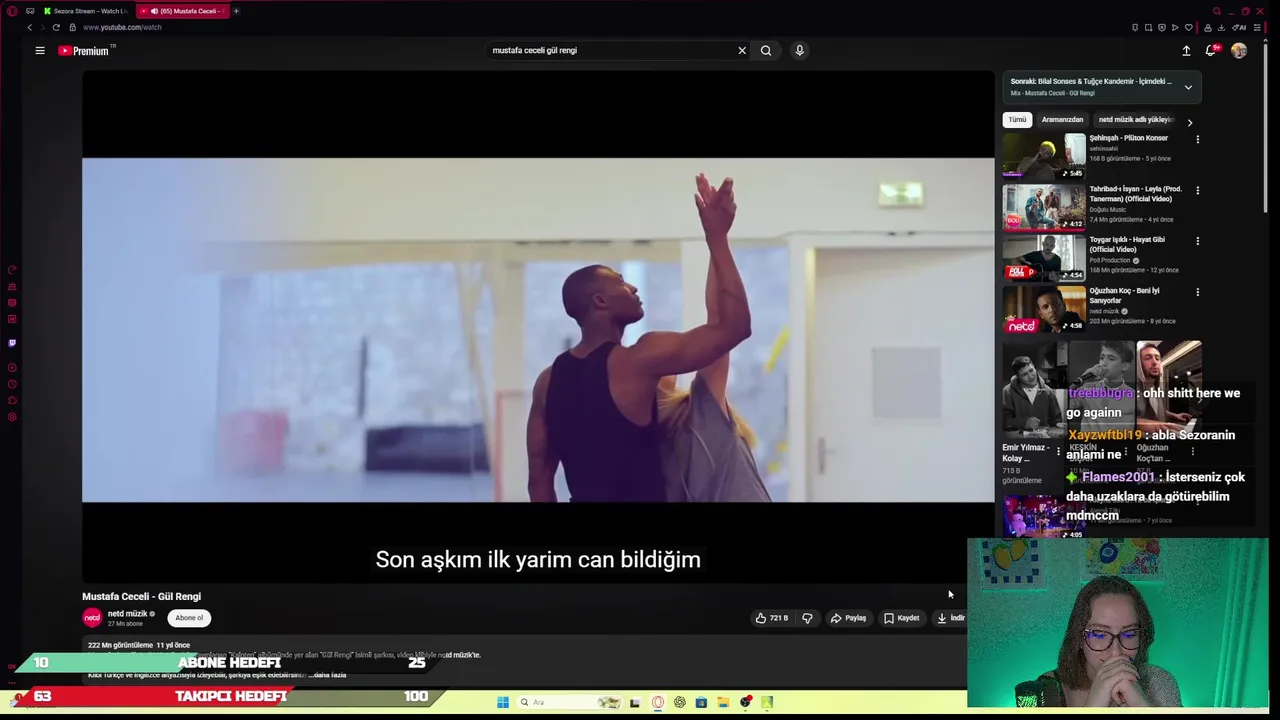
Task: Open options for Şehinşah - Plüton Konser
Action: tap(1197, 139)
